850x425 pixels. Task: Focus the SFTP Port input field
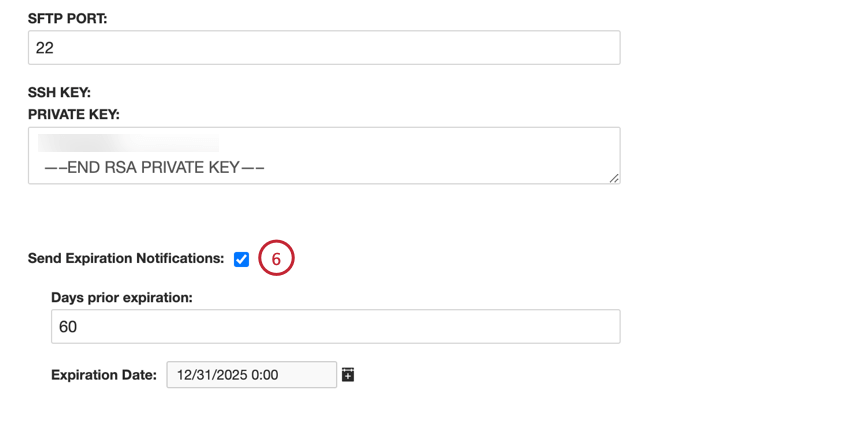(324, 48)
